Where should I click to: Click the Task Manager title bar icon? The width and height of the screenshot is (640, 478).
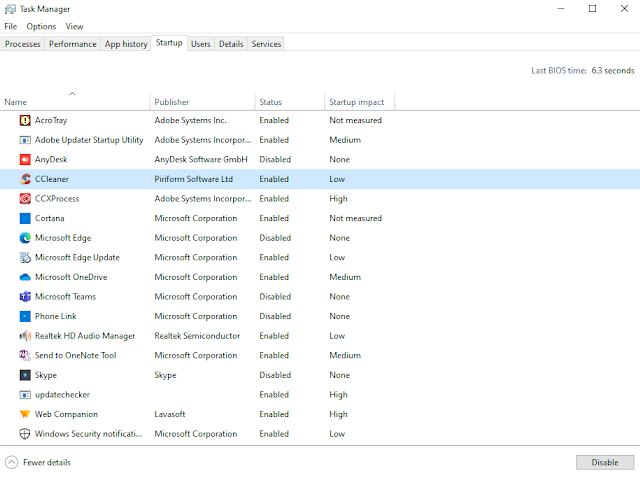(x=10, y=9)
